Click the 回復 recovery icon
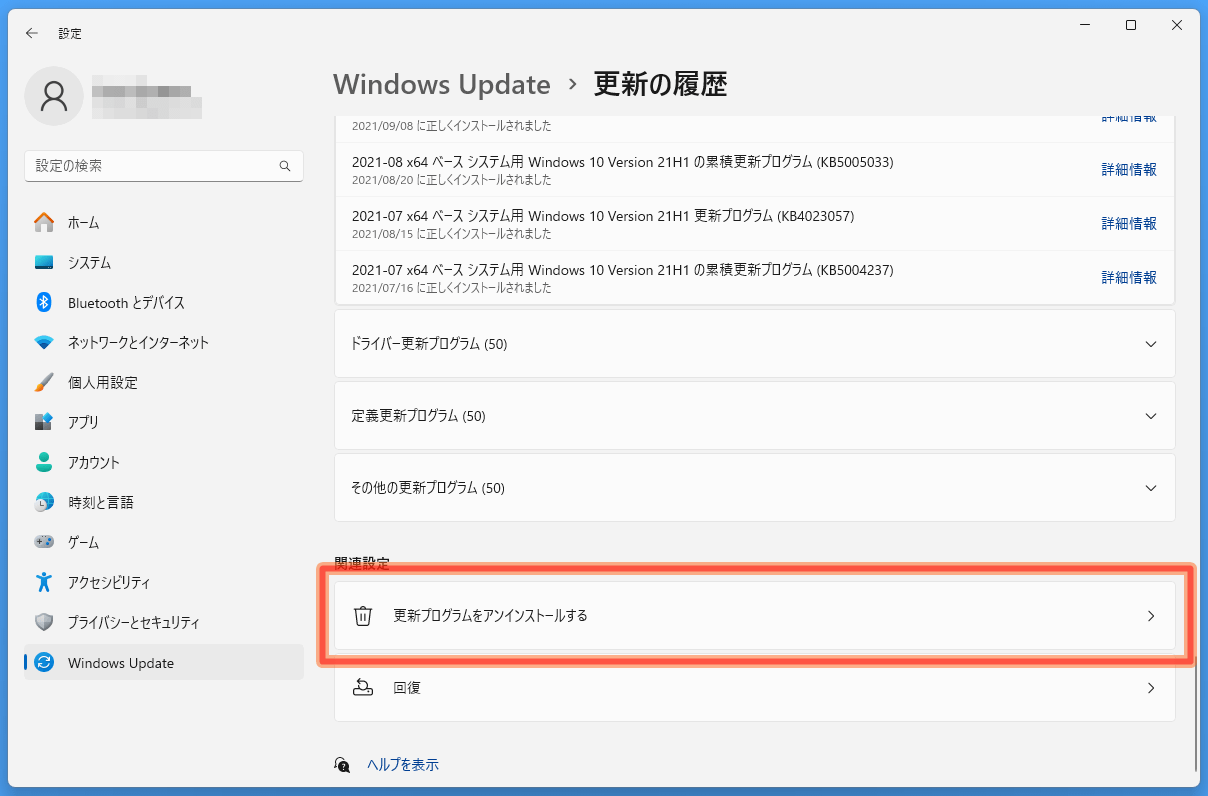Viewport: 1208px width, 796px height. coord(364,688)
